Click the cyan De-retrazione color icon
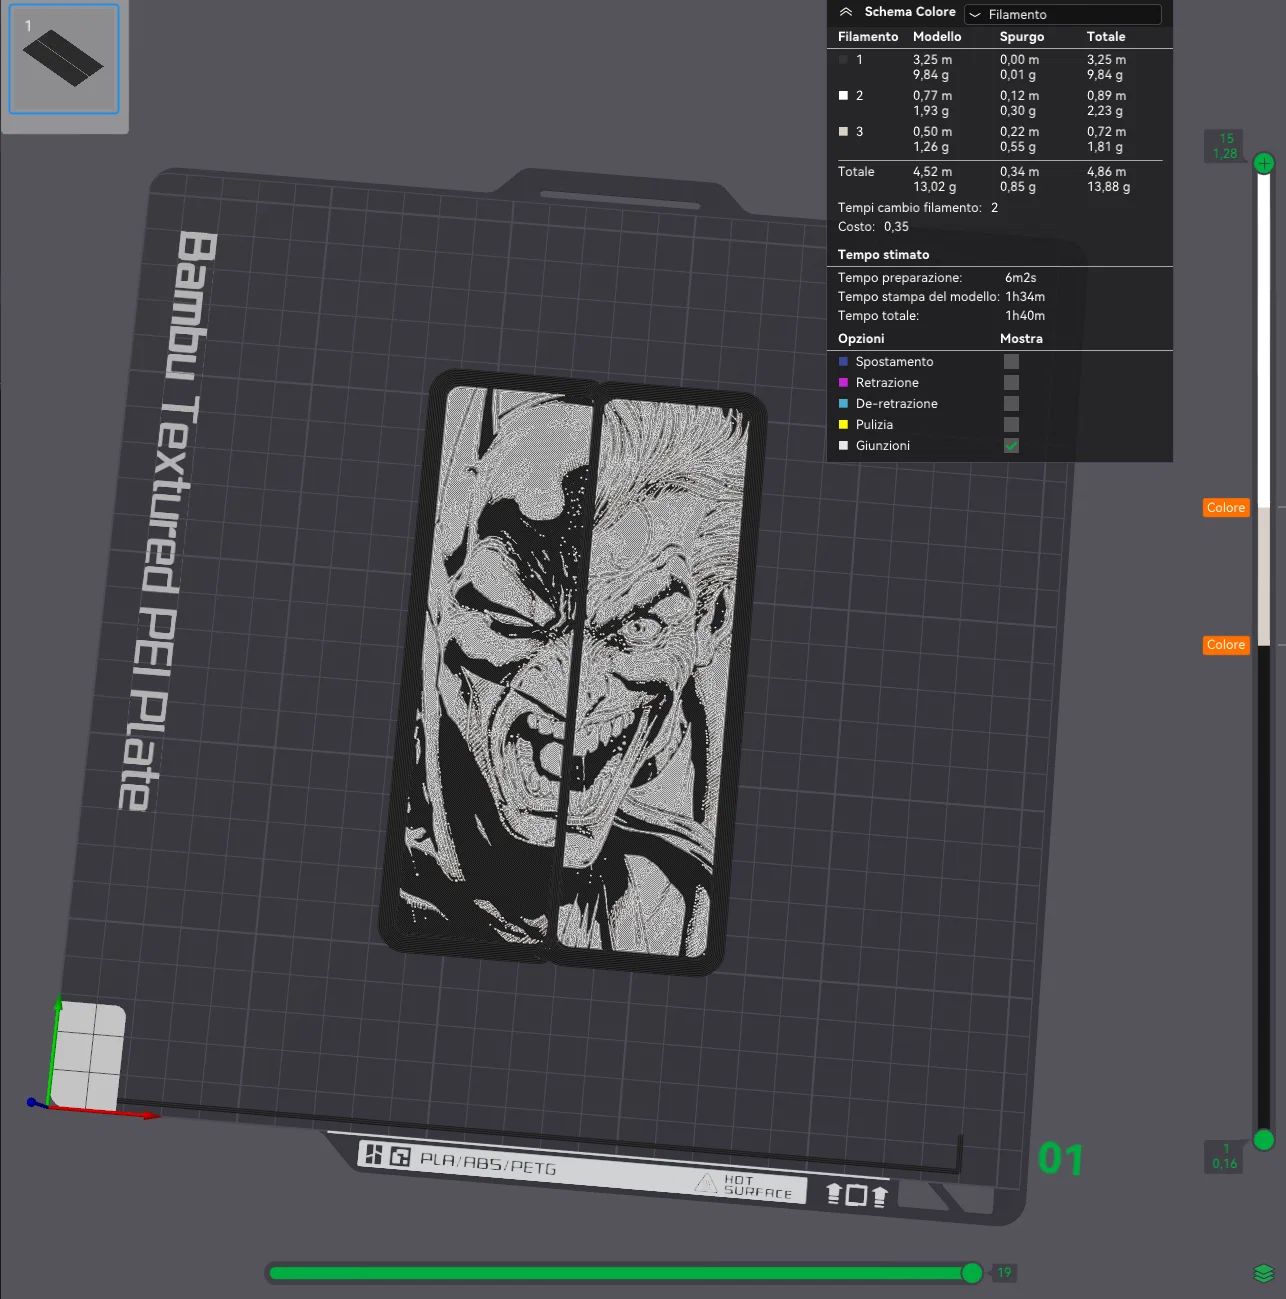The width and height of the screenshot is (1286, 1299). pos(843,404)
